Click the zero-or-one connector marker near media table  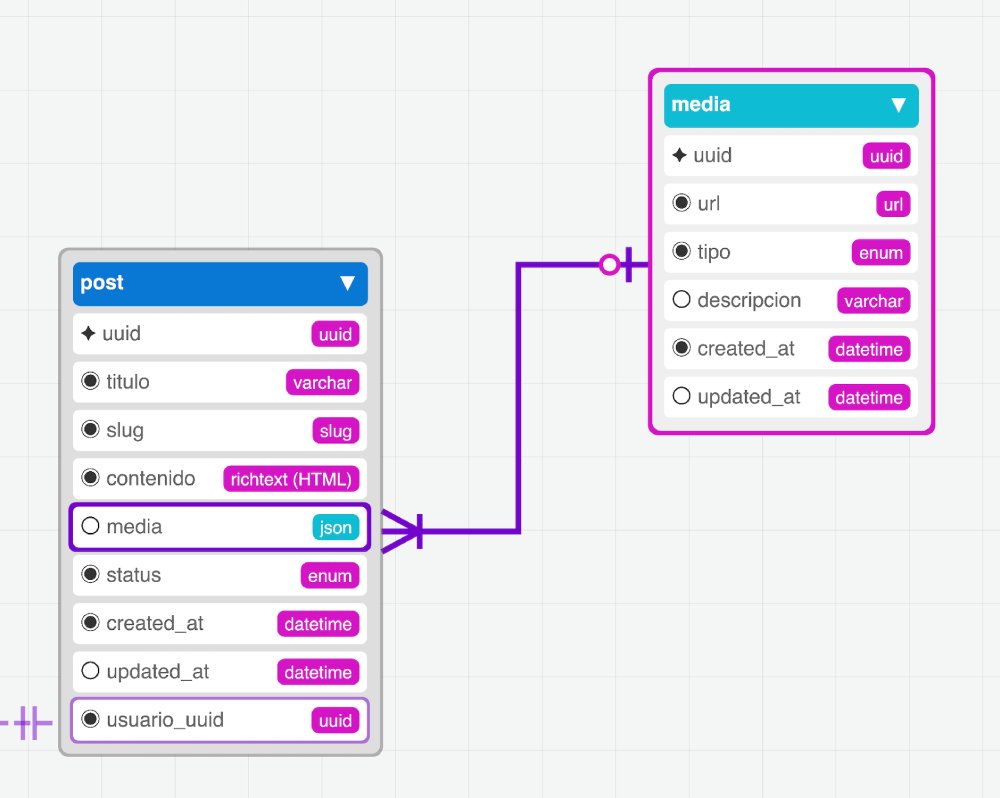pyautogui.click(x=618, y=264)
